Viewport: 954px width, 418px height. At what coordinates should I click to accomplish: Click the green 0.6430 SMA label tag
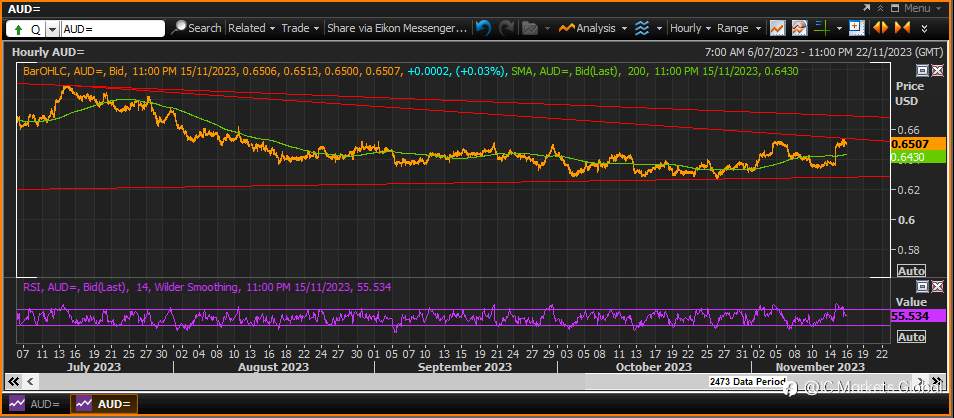(918, 157)
